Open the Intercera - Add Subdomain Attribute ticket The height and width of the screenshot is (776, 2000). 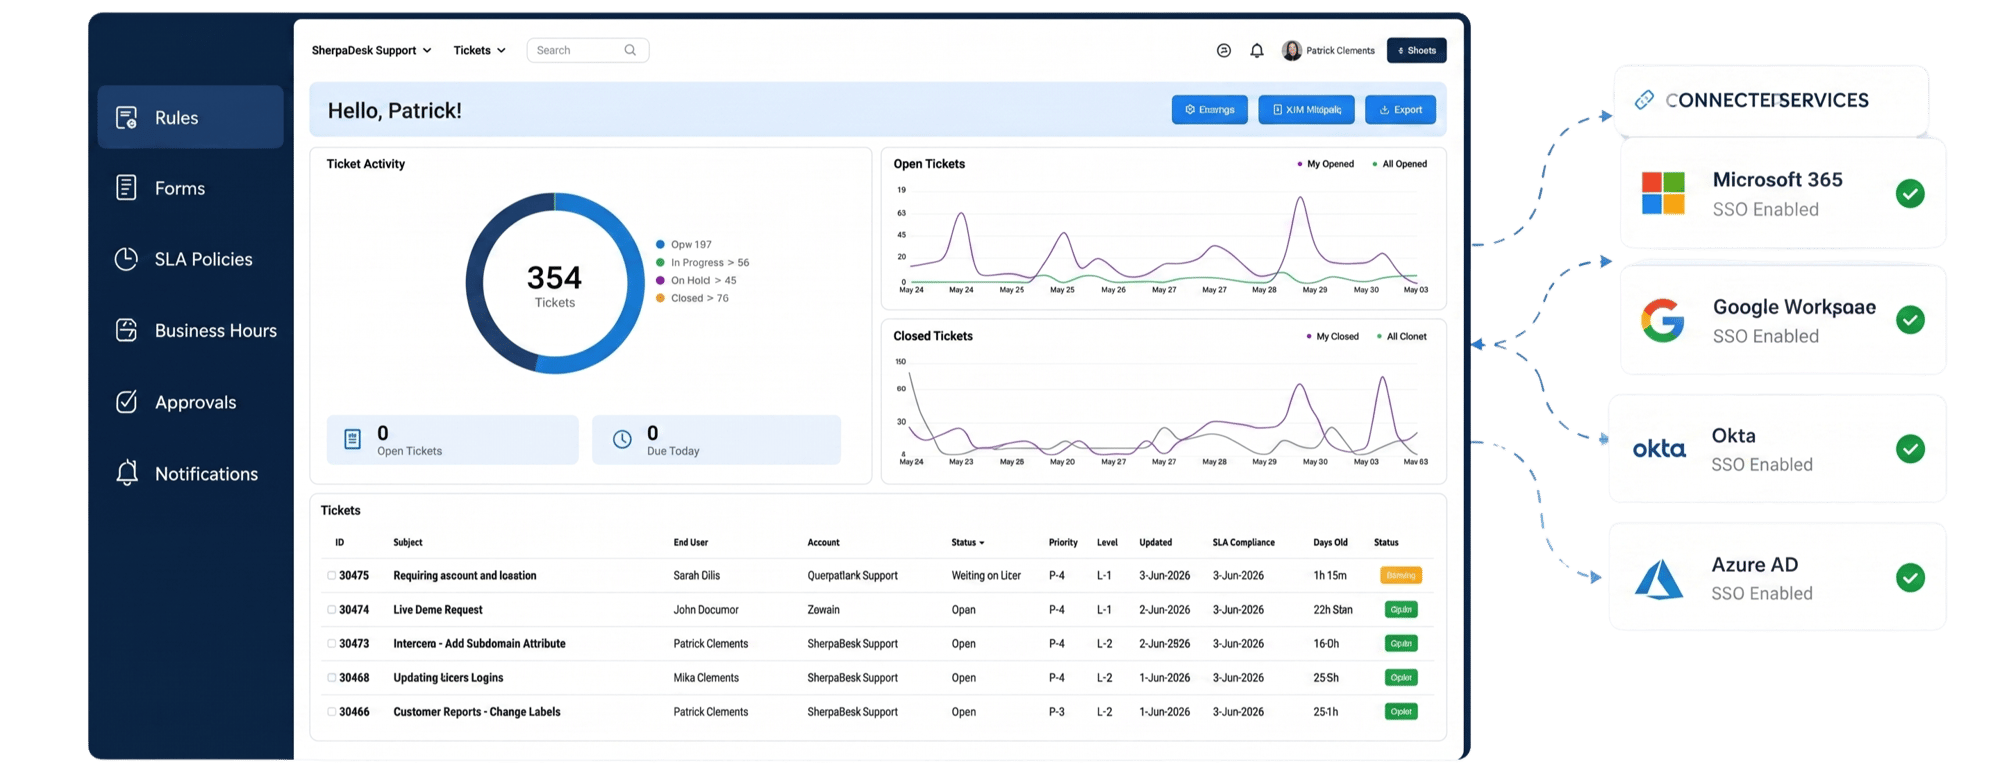[x=479, y=644]
